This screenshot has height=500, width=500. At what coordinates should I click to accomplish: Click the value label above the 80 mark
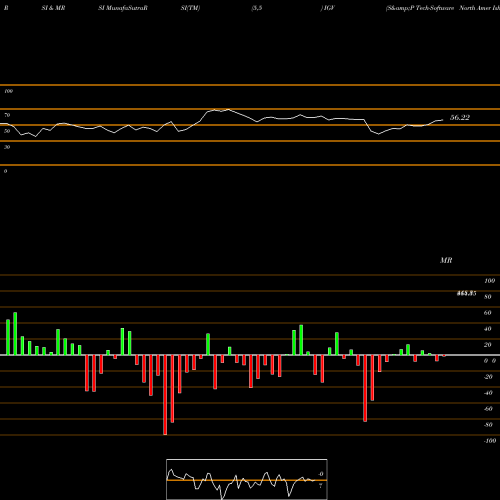466,293
